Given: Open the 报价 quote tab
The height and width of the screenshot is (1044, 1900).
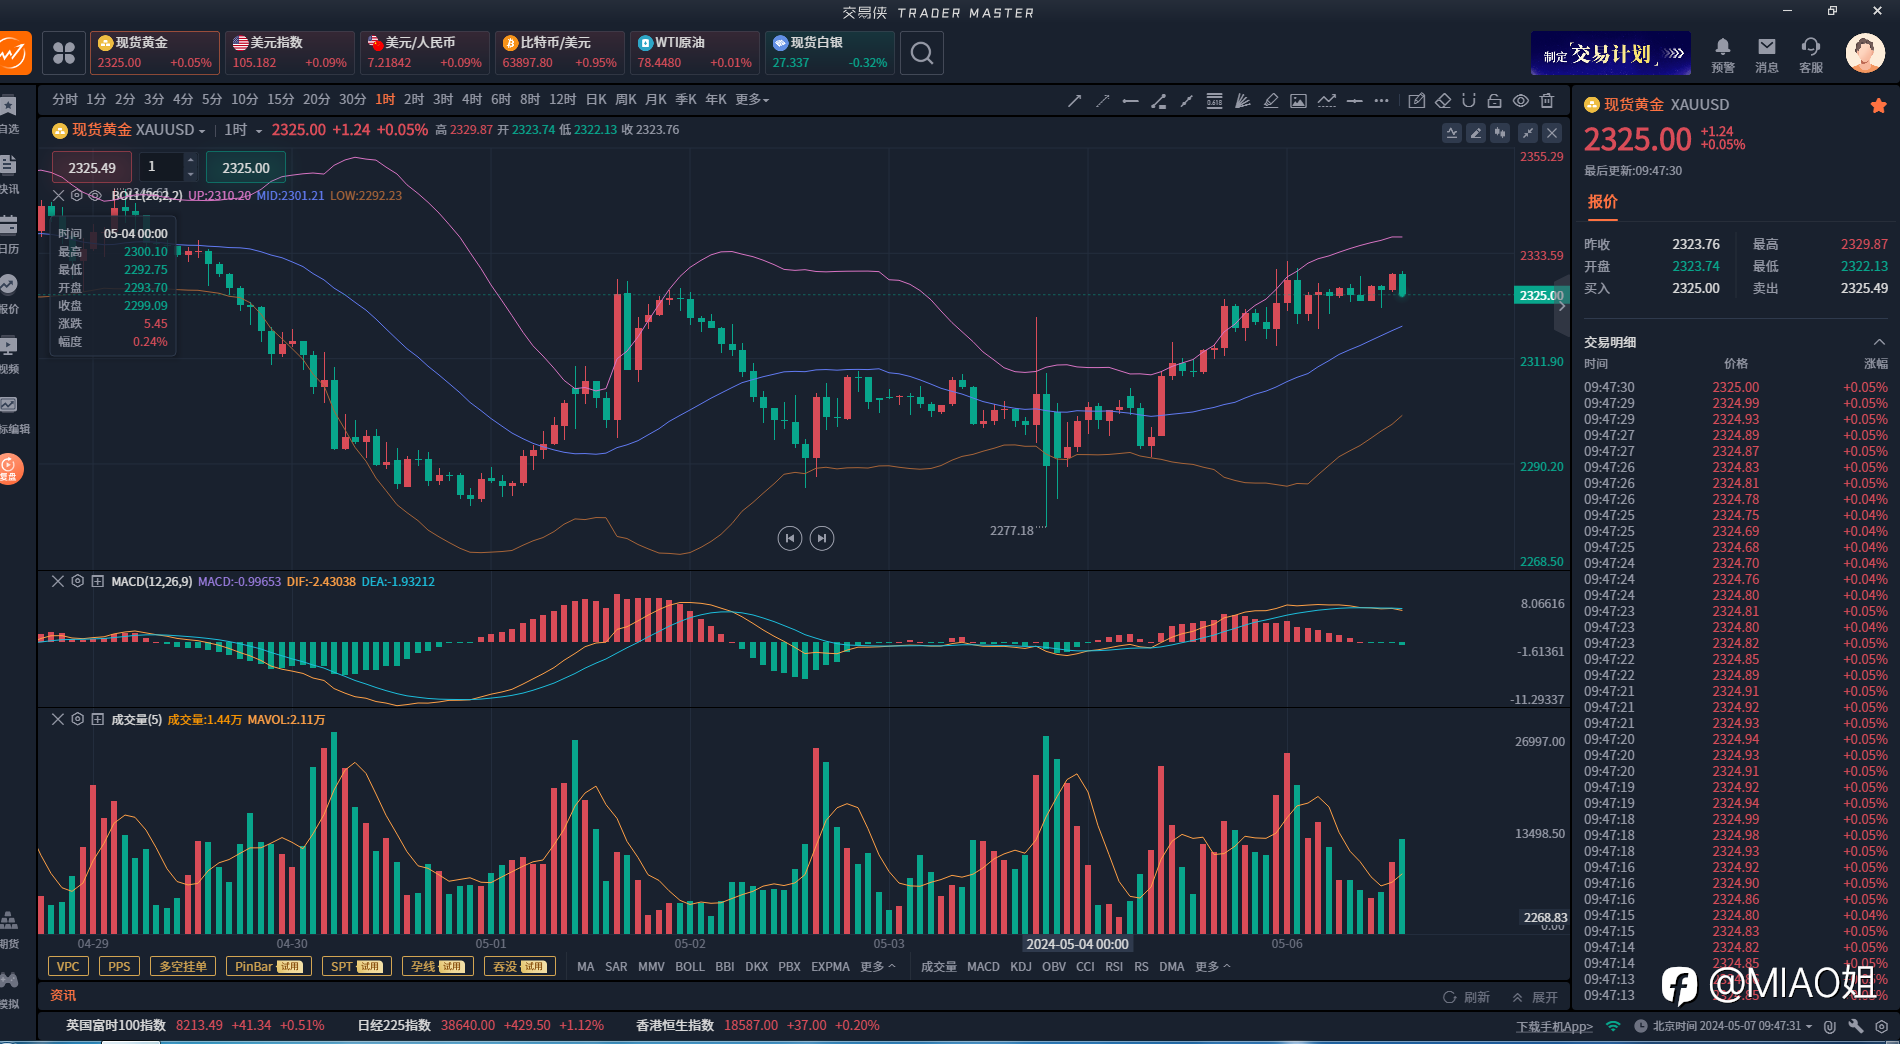Looking at the screenshot, I should click(1602, 202).
